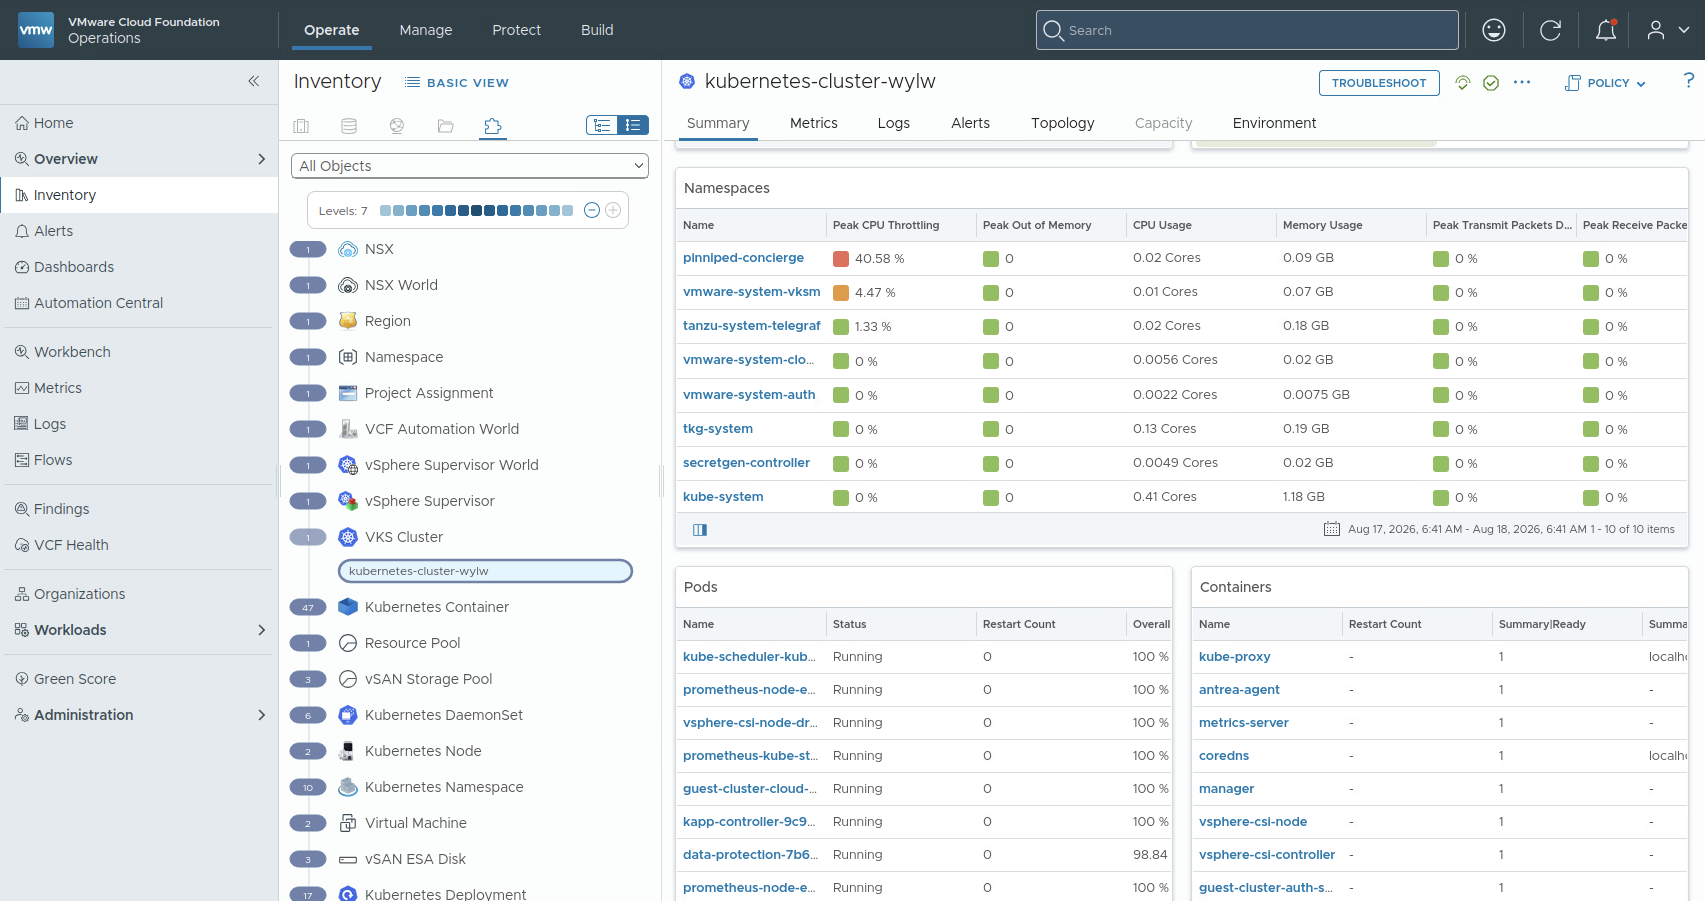Viewport: 1705px width, 901px height.
Task: Open the Protect top menu
Action: pyautogui.click(x=516, y=30)
